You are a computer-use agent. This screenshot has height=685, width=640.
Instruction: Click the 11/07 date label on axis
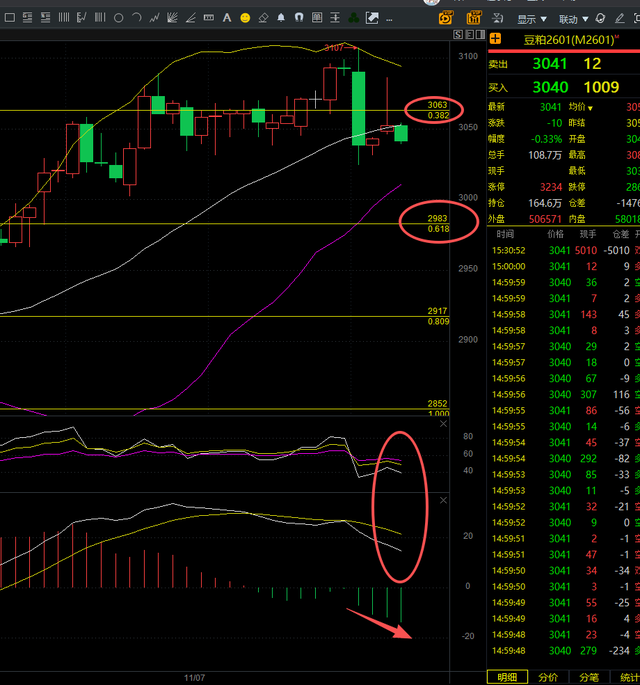click(x=194, y=678)
